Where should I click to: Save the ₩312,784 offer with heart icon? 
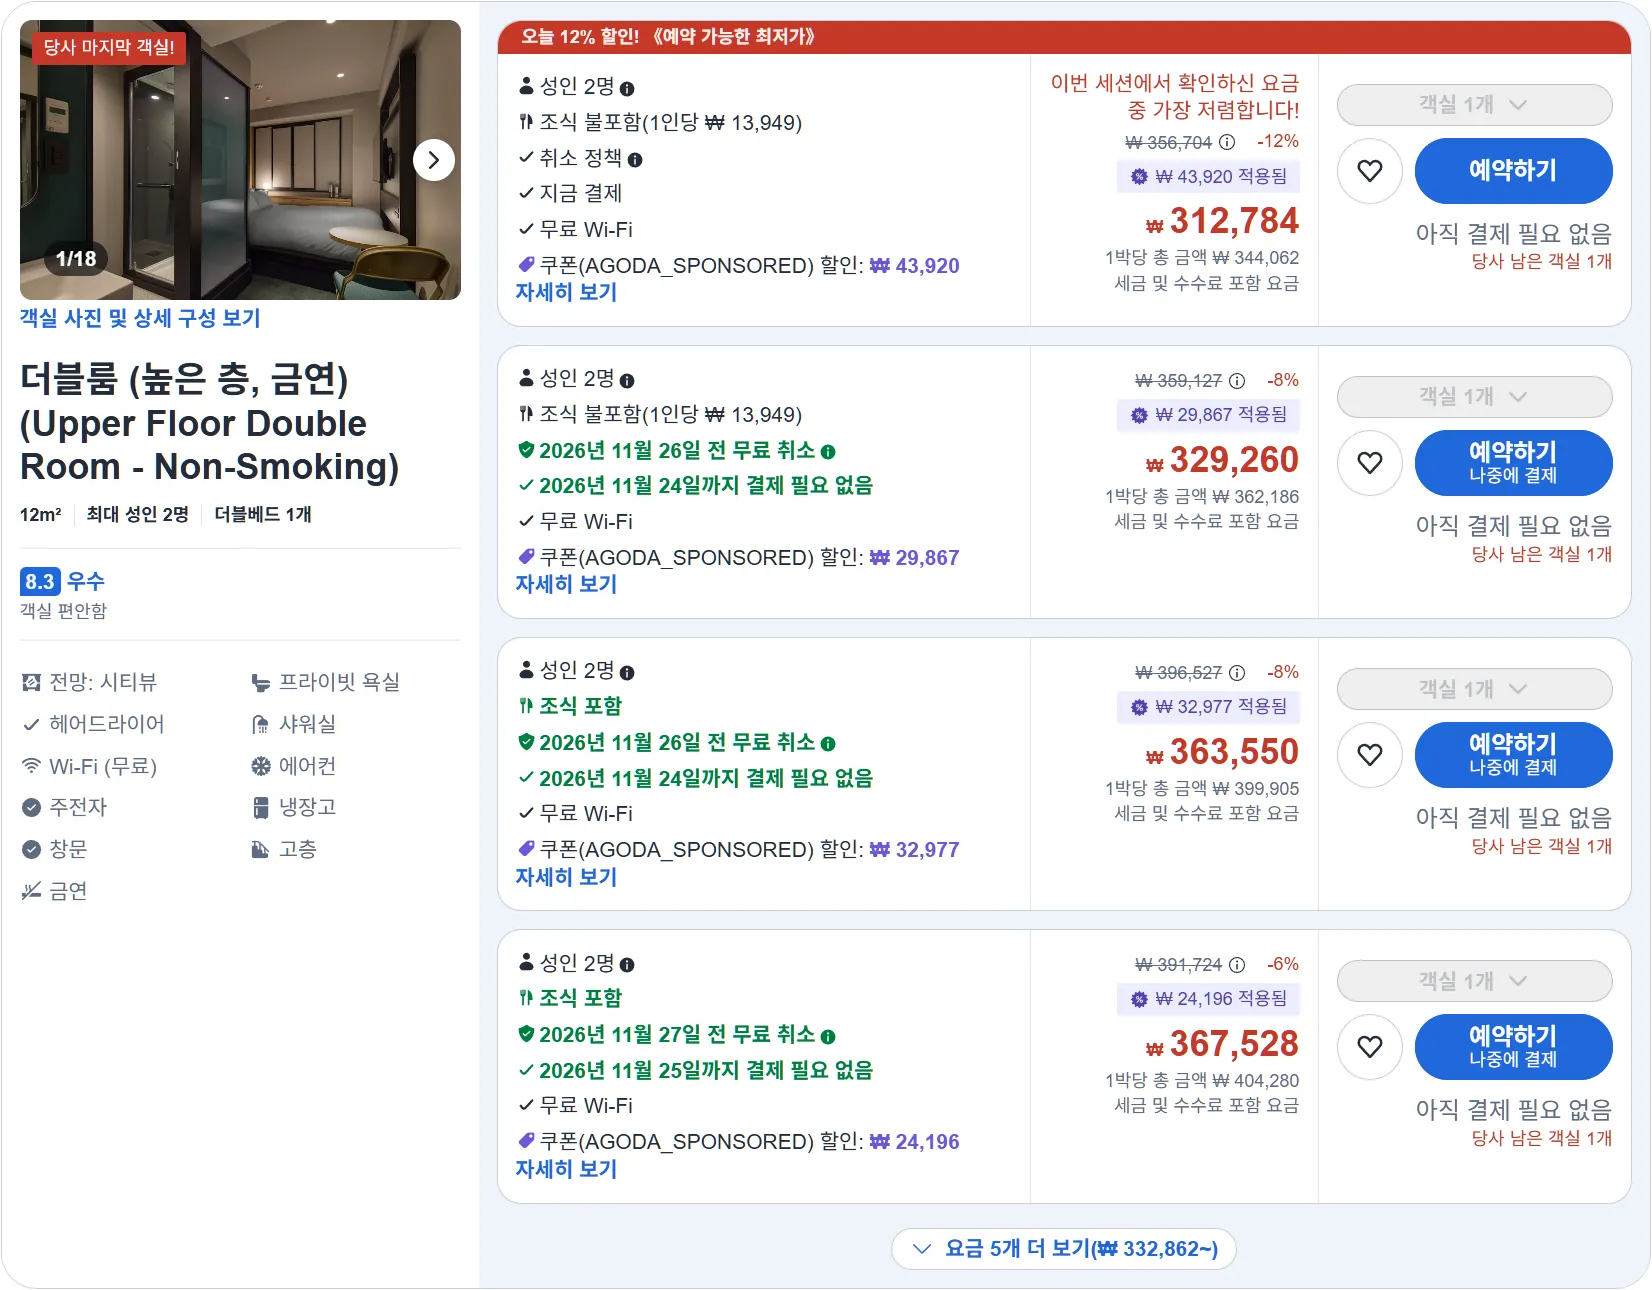[1370, 171]
